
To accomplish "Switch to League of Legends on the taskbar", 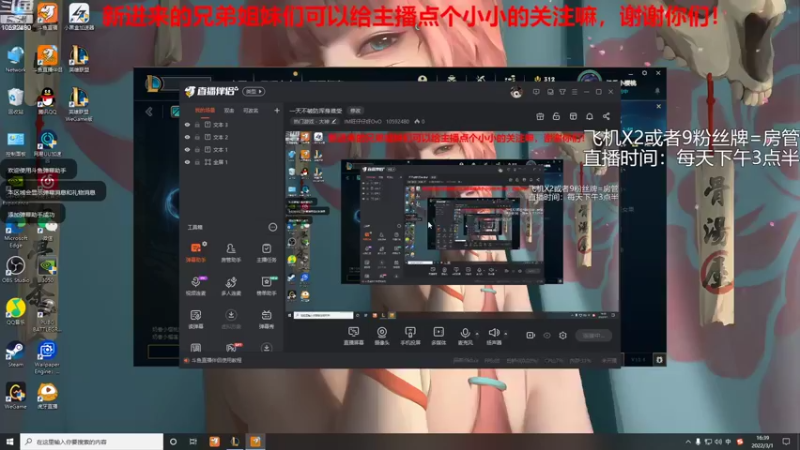I will pyautogui.click(x=235, y=441).
